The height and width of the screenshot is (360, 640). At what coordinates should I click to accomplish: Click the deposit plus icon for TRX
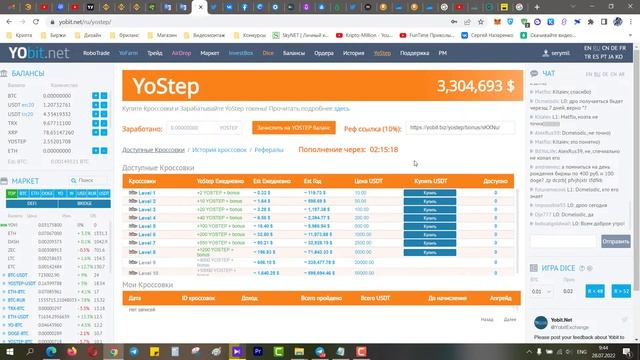(x=96, y=123)
